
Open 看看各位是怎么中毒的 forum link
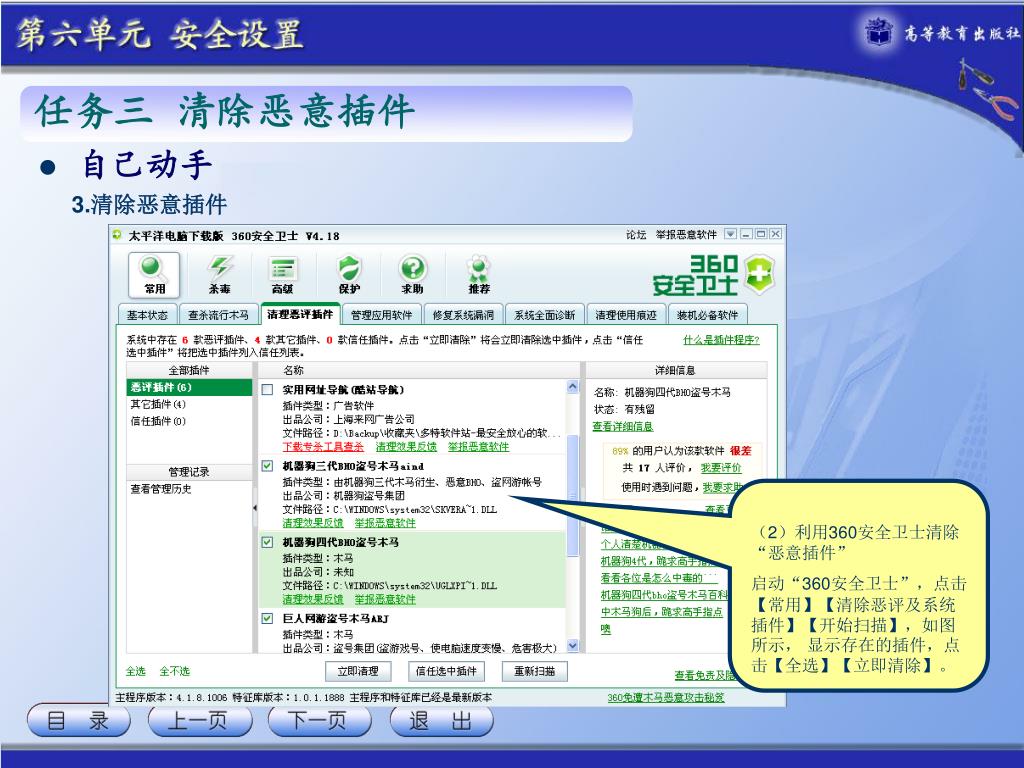[659, 577]
